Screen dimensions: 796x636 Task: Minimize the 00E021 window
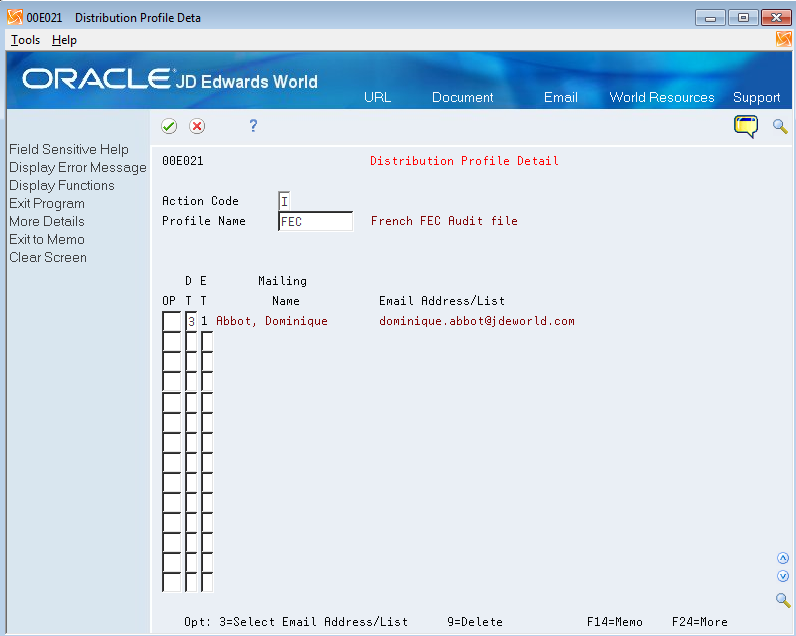tap(710, 18)
